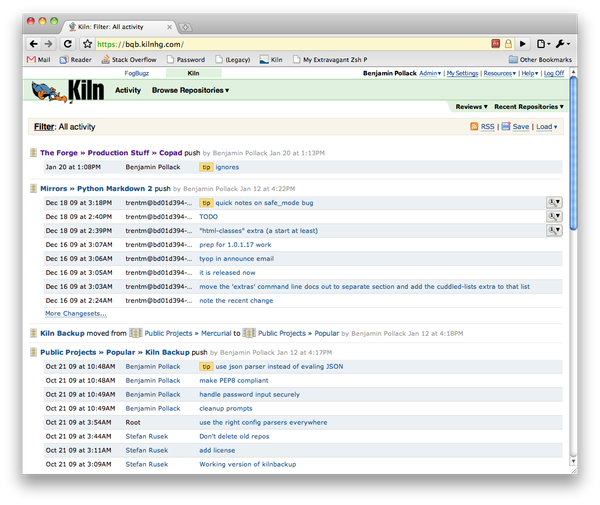Click the RSS text link
The width and height of the screenshot is (600, 505).
tap(488, 127)
